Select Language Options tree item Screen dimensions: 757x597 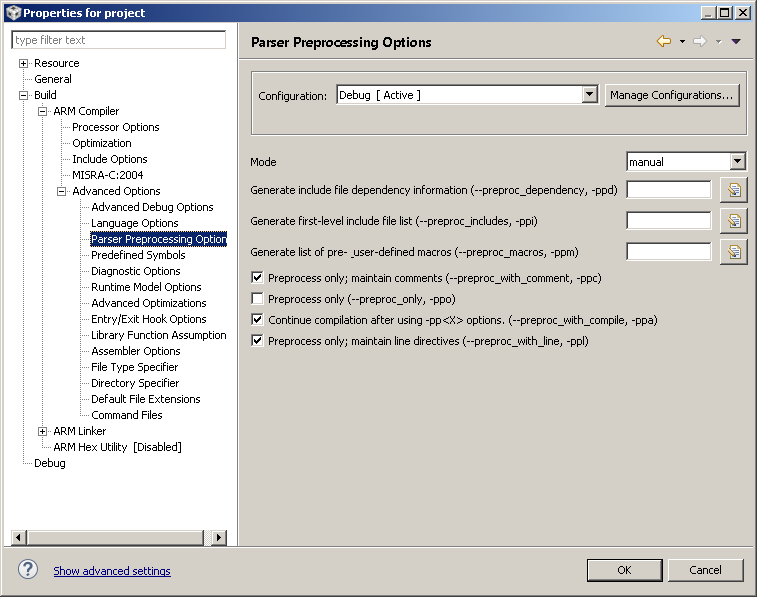[x=135, y=223]
